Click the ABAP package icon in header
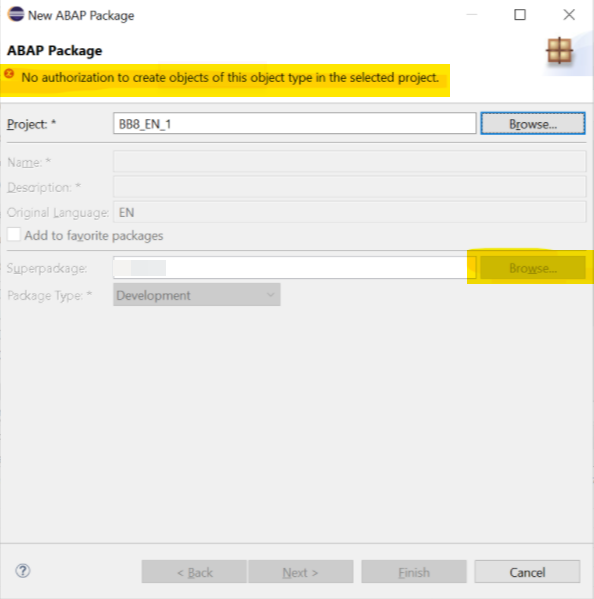Viewport: 594px width, 599px height. tap(560, 50)
